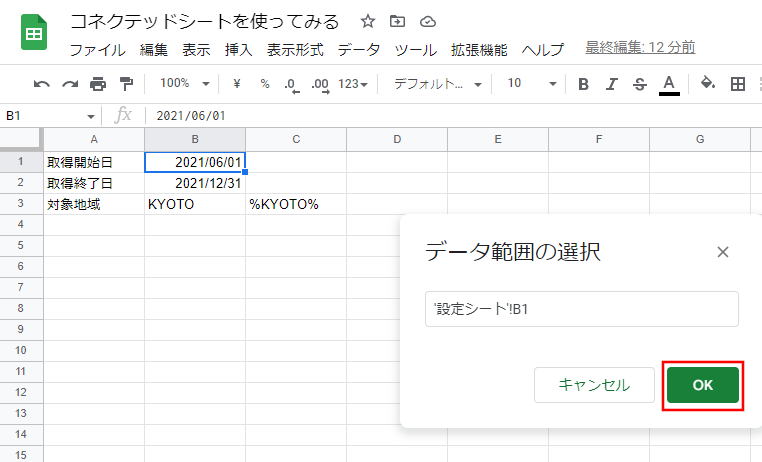
Task: Toggle strikethrough formatting
Action: pos(640,84)
